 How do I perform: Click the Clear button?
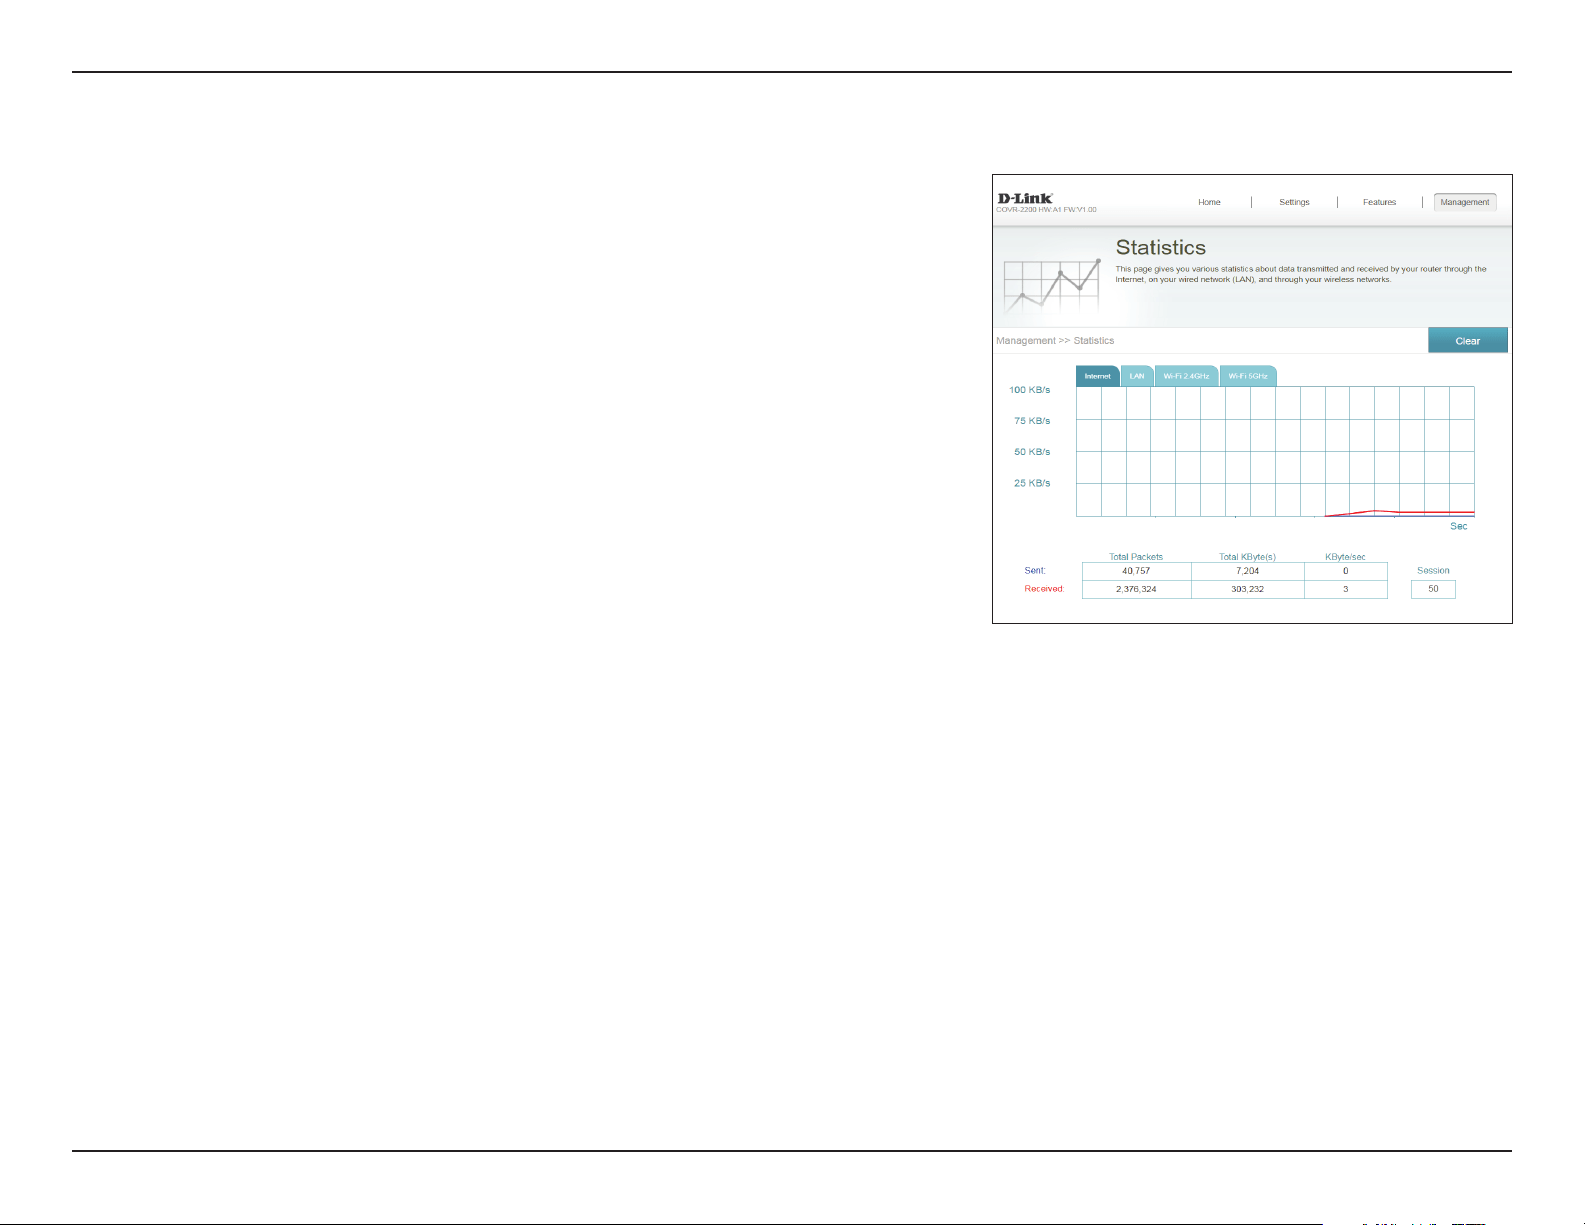[1468, 341]
